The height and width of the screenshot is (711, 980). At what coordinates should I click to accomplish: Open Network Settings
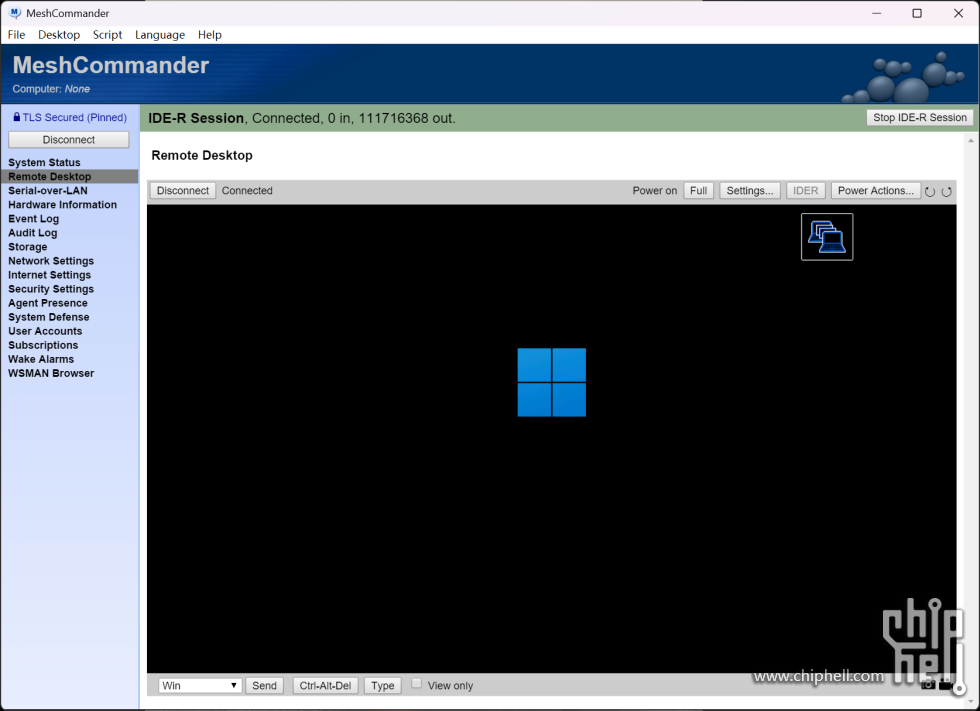(51, 261)
